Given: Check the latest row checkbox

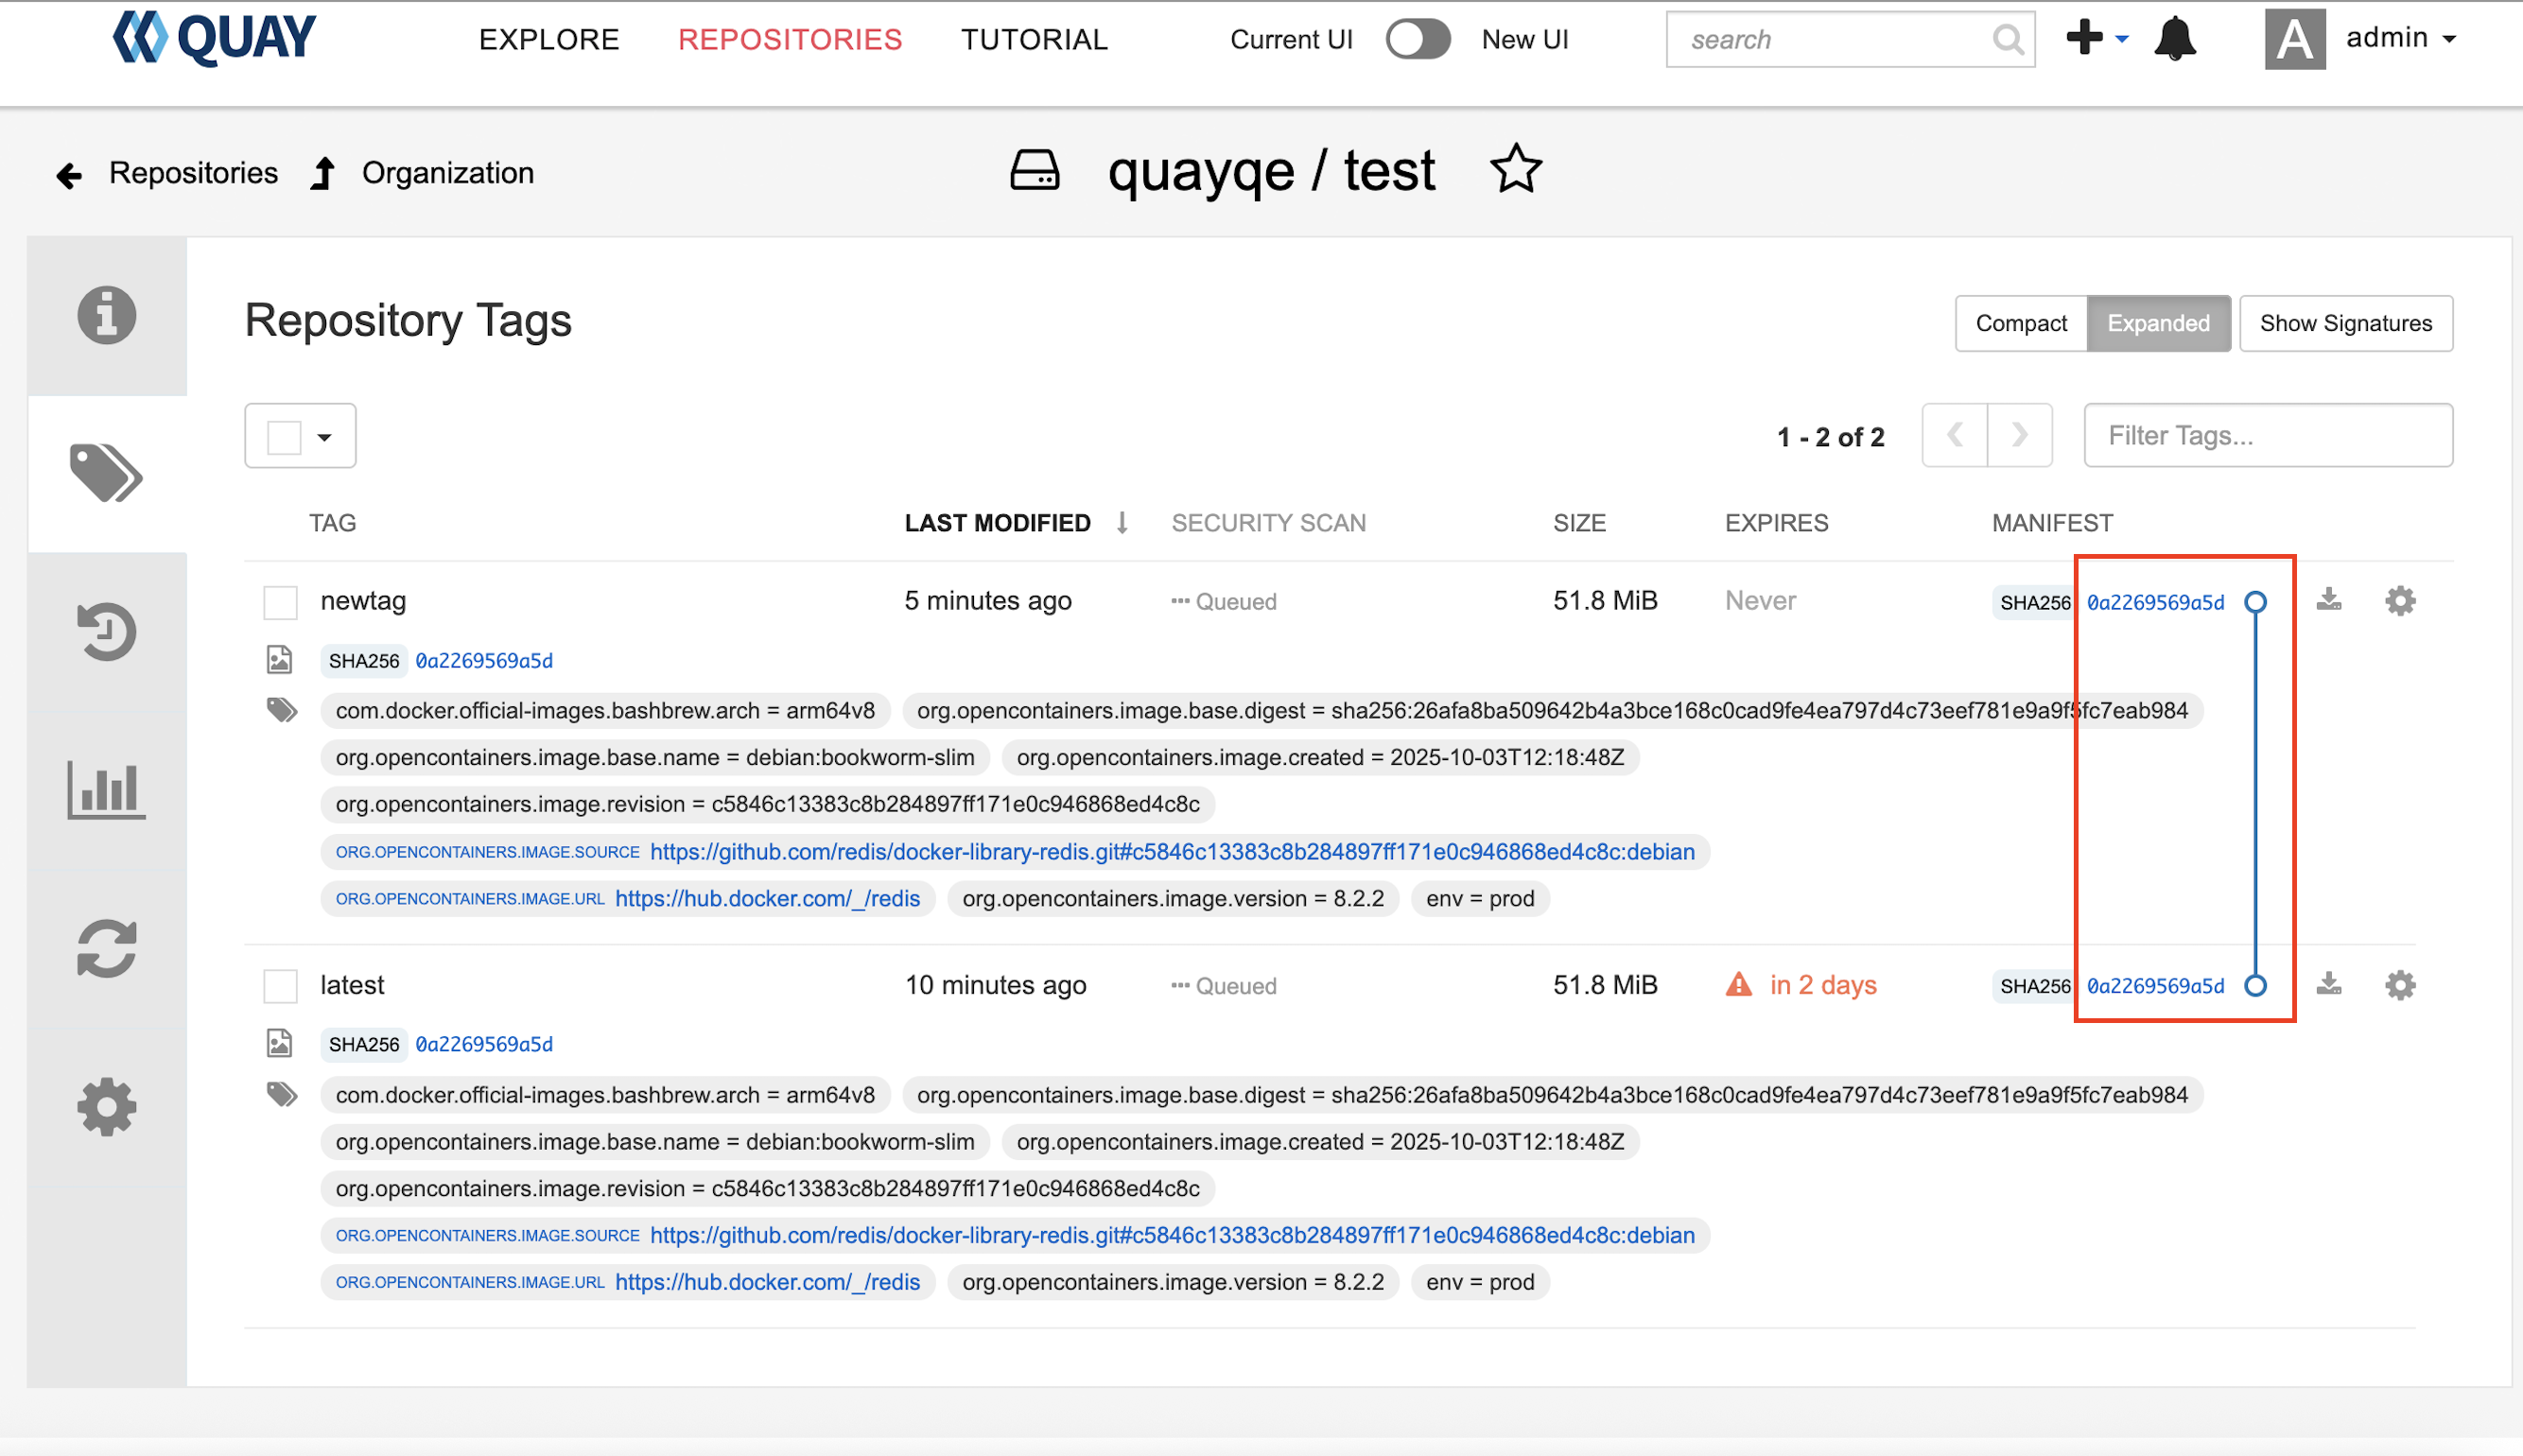Looking at the screenshot, I should click(280, 986).
